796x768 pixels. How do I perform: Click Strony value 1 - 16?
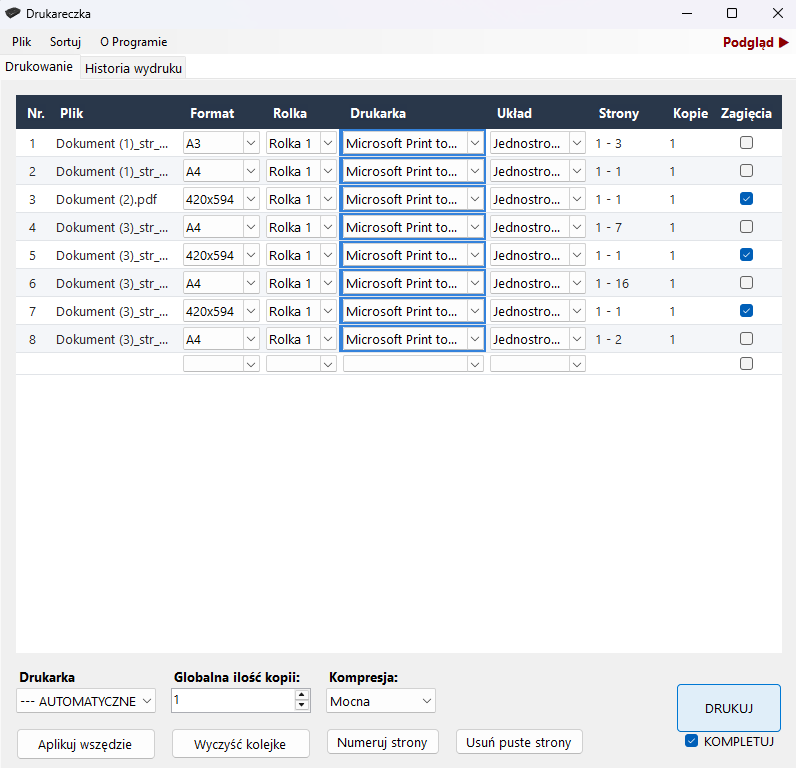[612, 283]
